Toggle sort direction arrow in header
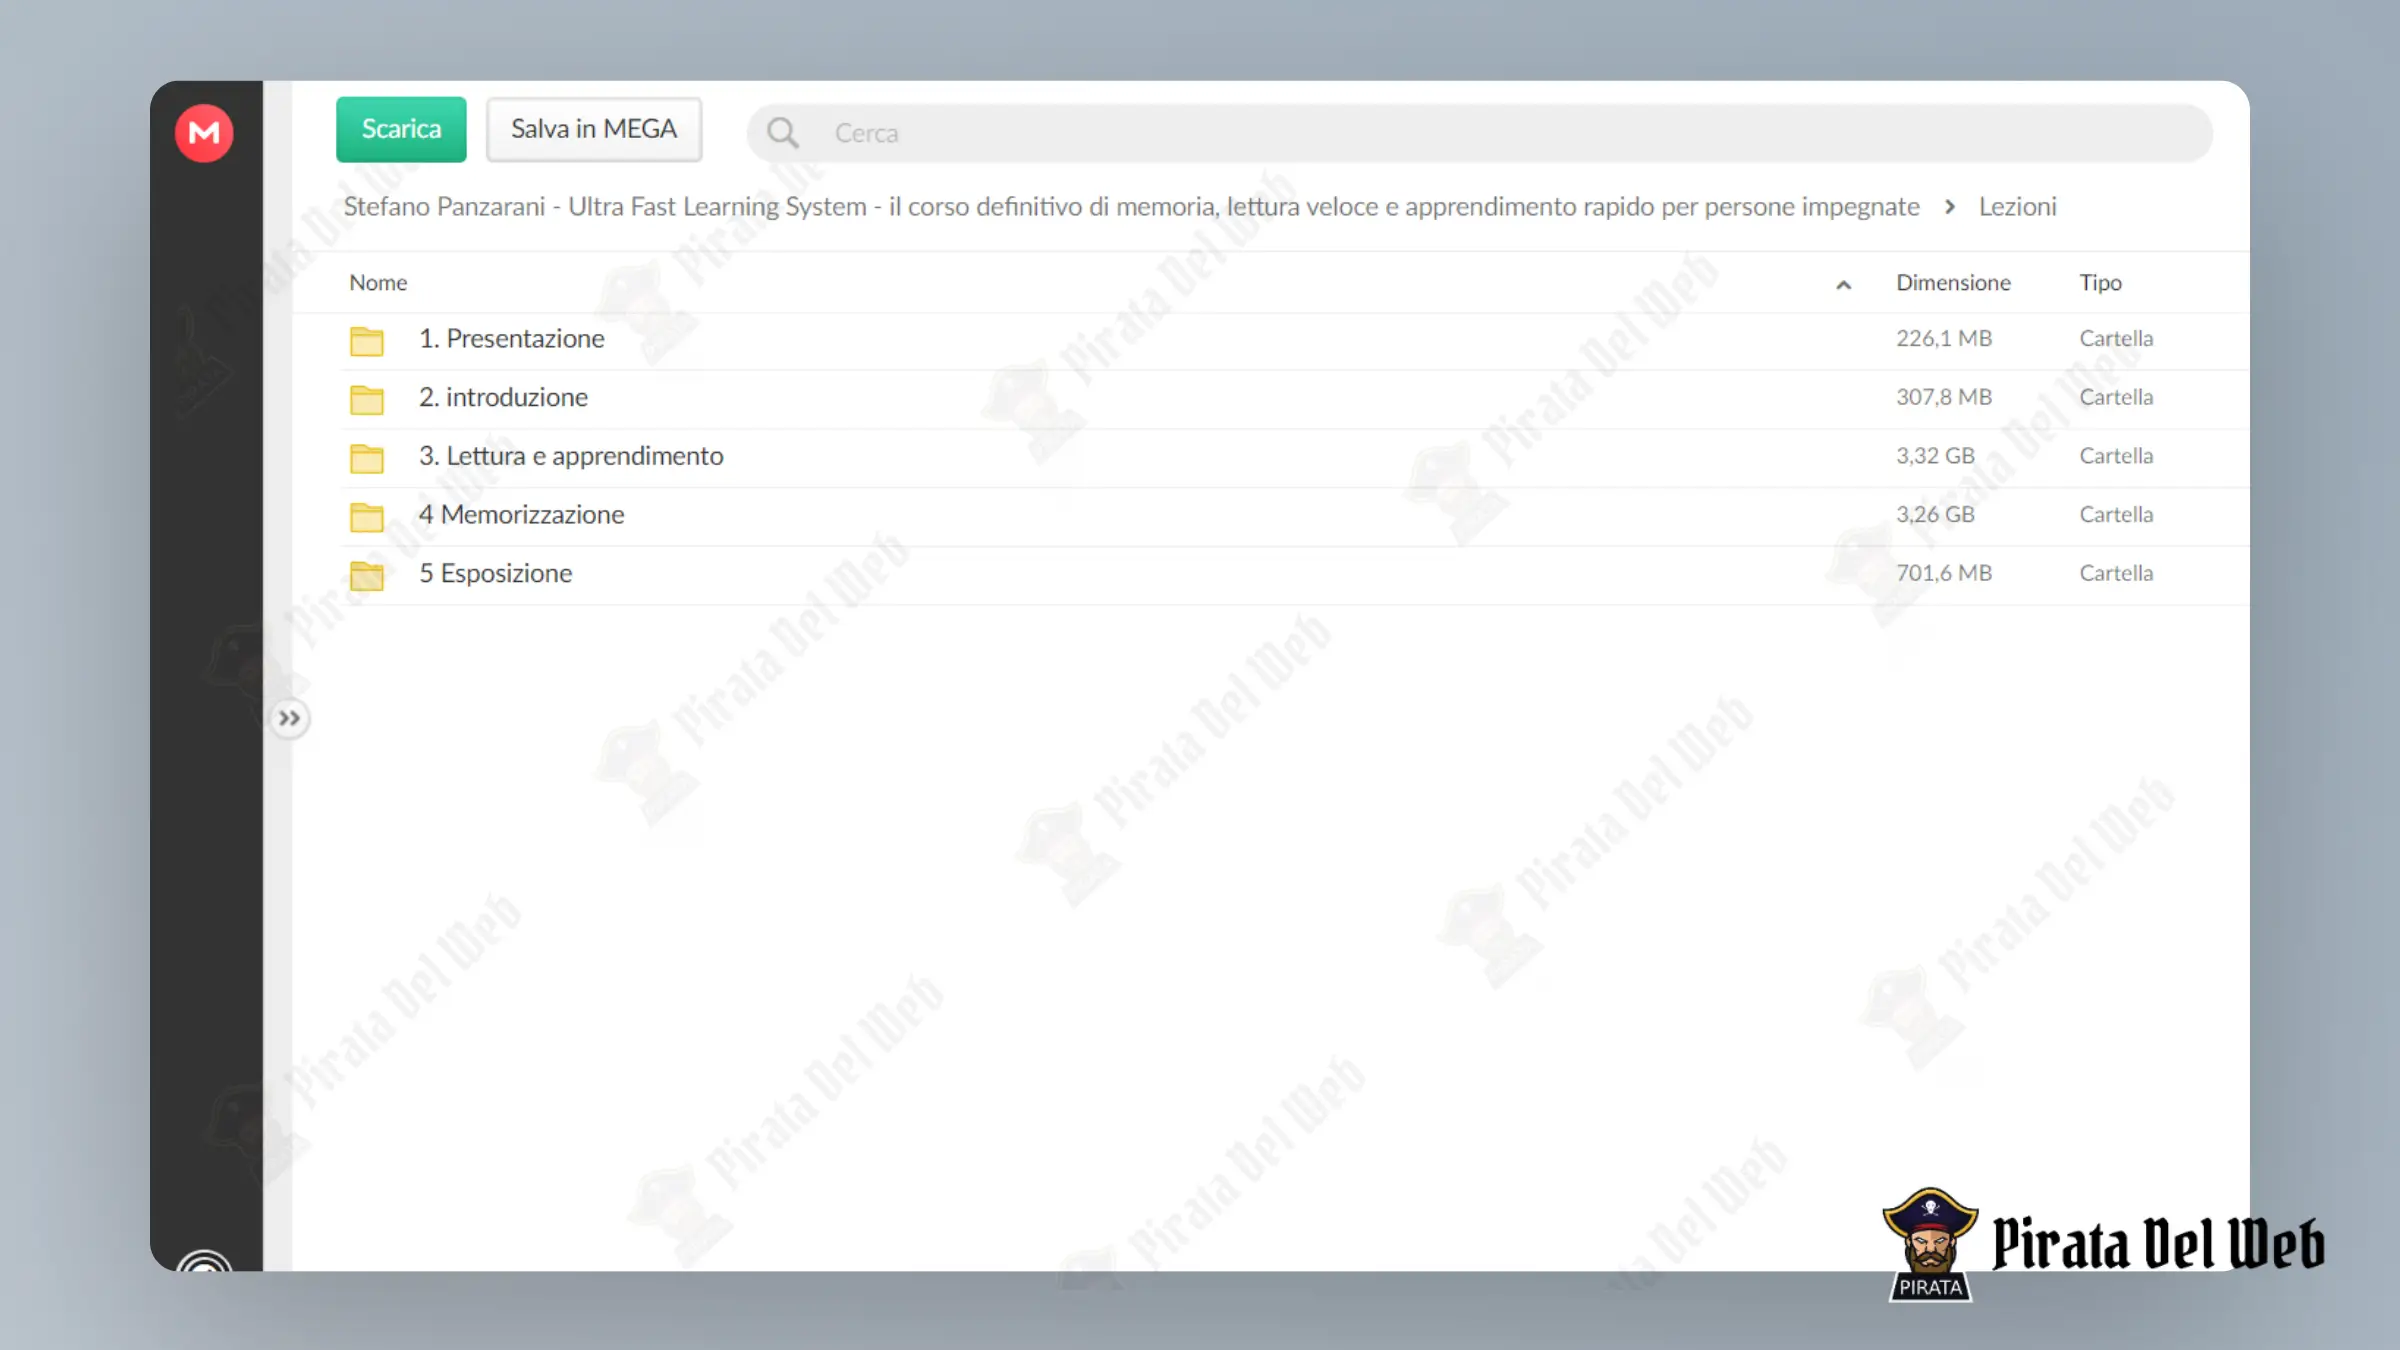The width and height of the screenshot is (2400, 1350). coord(1843,285)
